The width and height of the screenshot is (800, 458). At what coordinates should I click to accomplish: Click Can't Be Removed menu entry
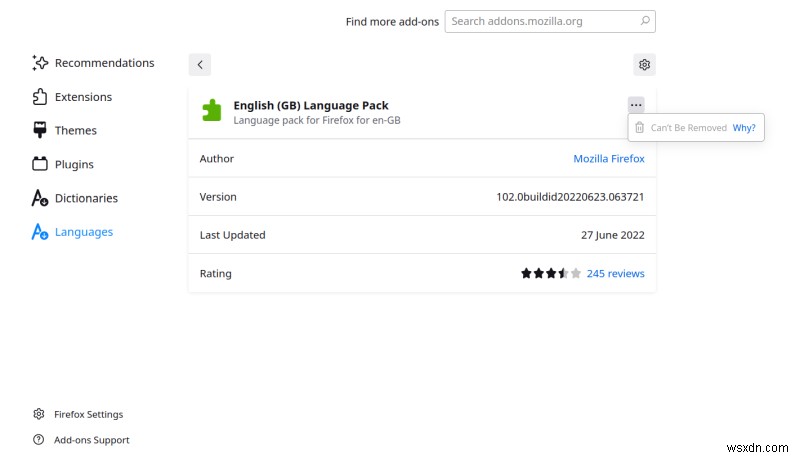click(688, 128)
